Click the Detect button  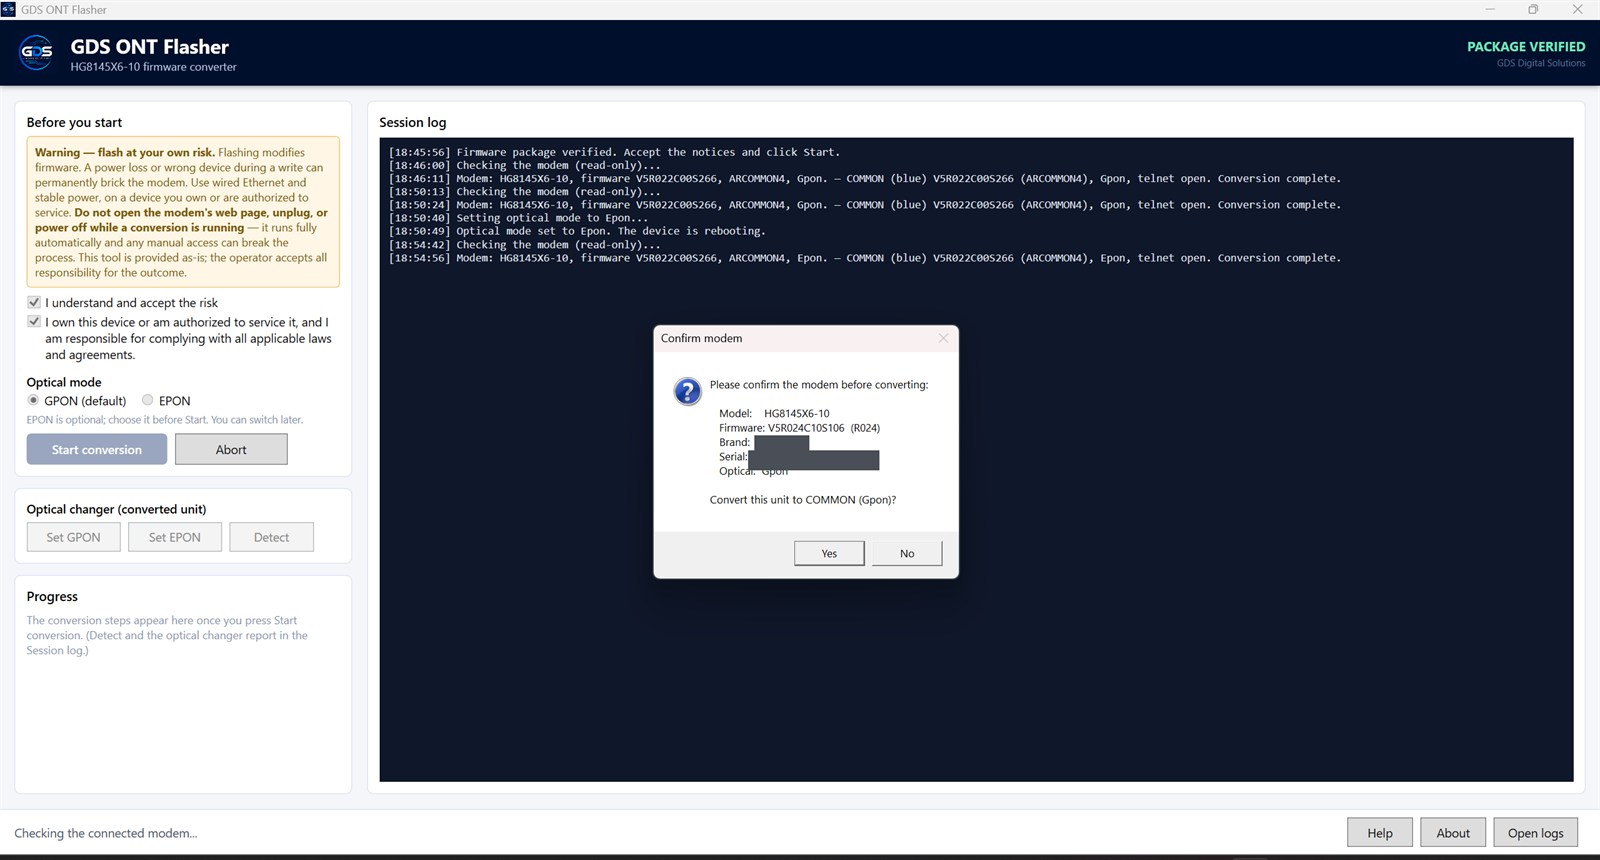(x=271, y=537)
